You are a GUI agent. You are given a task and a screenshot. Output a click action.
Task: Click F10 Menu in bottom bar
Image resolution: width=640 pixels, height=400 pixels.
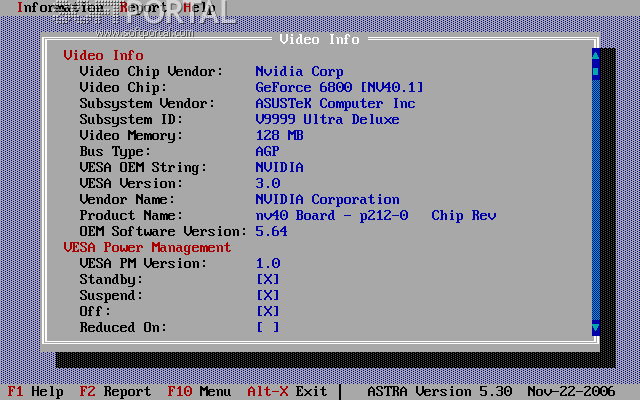pos(199,391)
